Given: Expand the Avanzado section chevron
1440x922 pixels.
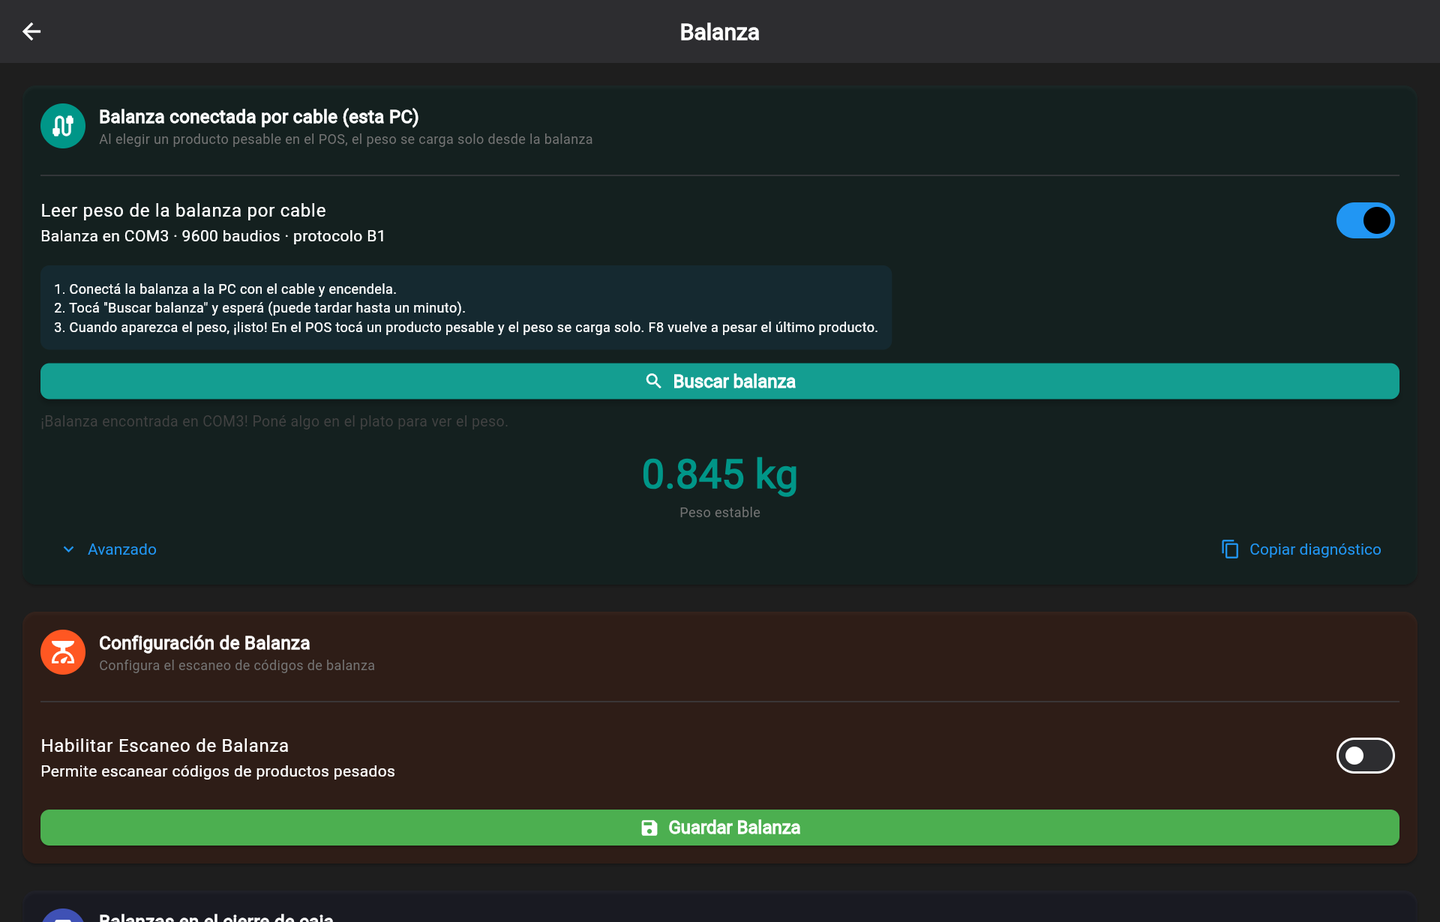Looking at the screenshot, I should point(68,549).
